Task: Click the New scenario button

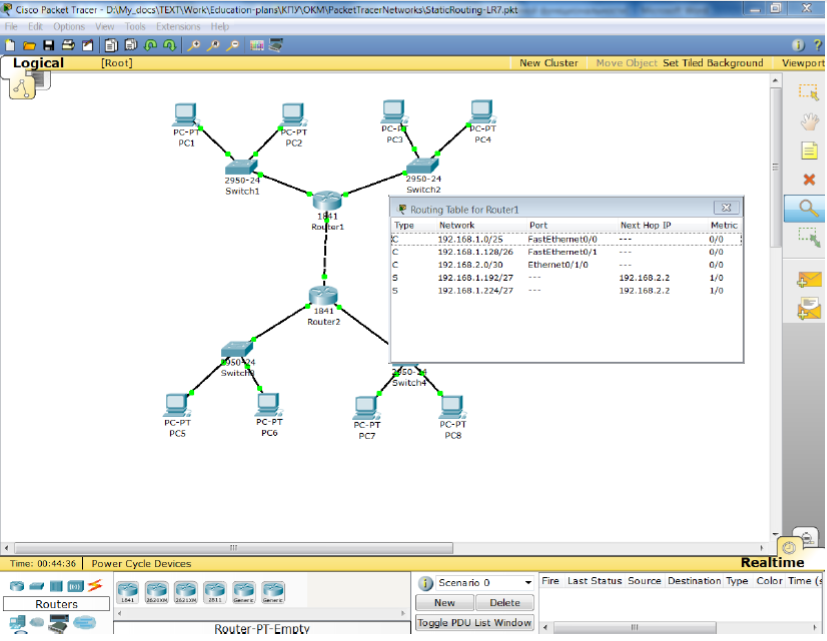Action: pos(445,602)
